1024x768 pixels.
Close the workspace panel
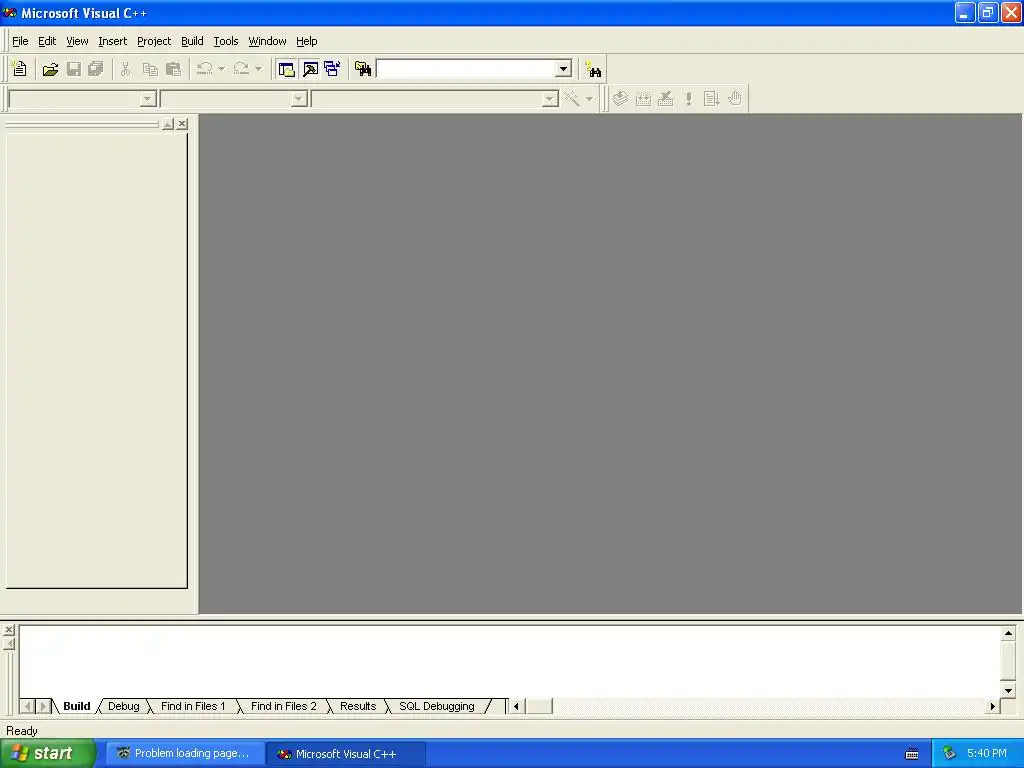[182, 123]
